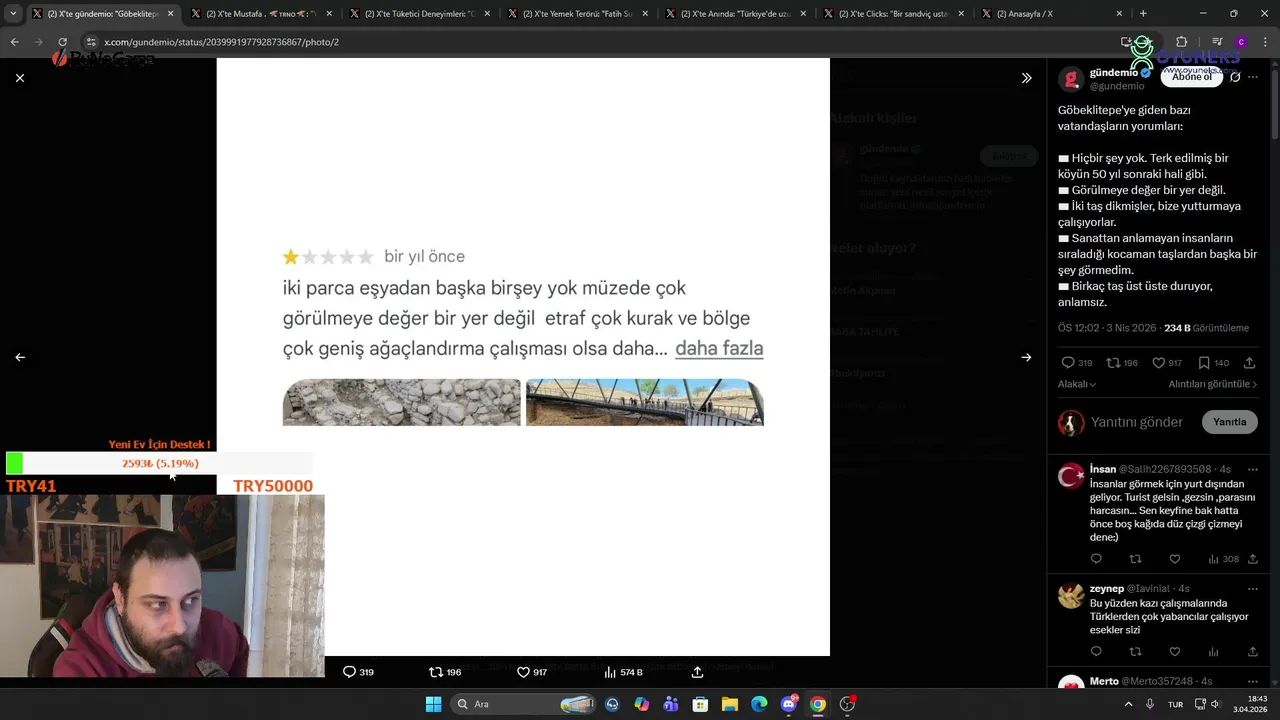Retweet zeynep's comment
The width and height of the screenshot is (1280, 720).
(x=1135, y=652)
